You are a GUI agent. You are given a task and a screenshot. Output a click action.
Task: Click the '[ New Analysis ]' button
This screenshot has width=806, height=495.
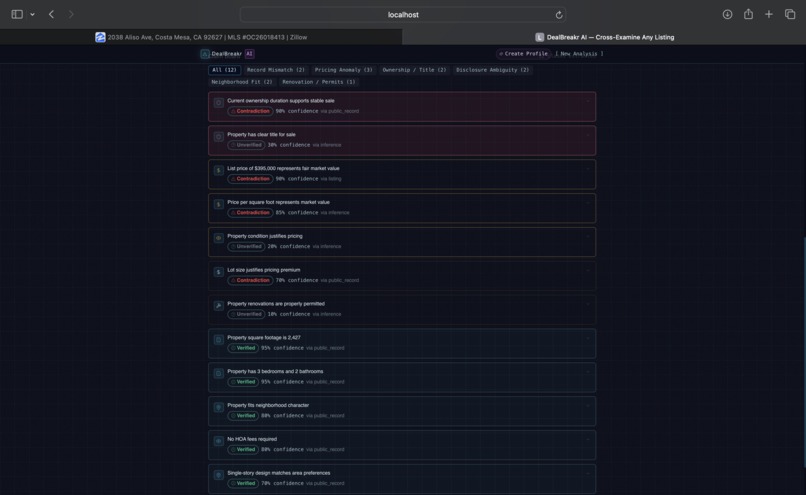pyautogui.click(x=579, y=53)
